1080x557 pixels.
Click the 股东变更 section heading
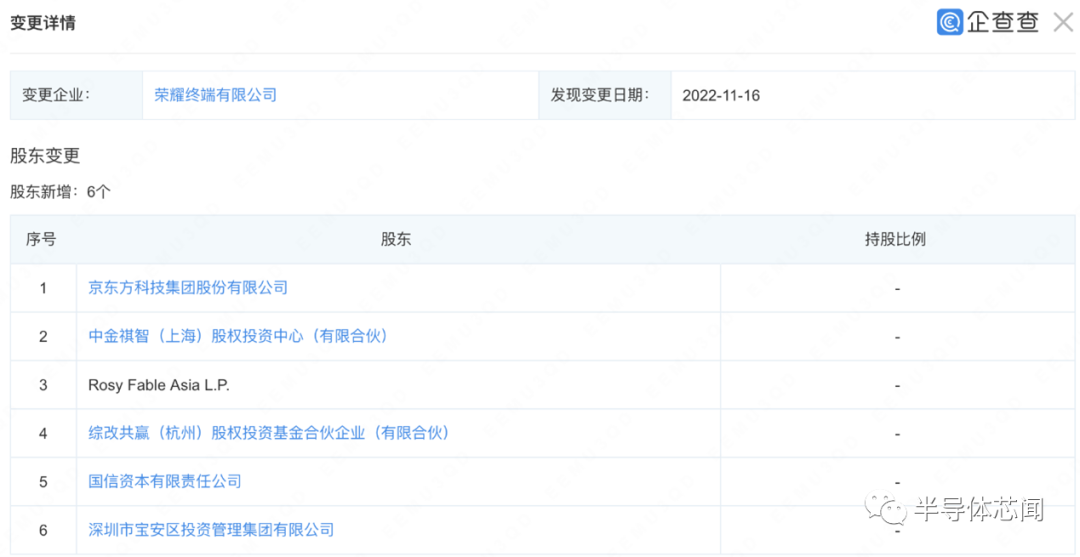[45, 156]
